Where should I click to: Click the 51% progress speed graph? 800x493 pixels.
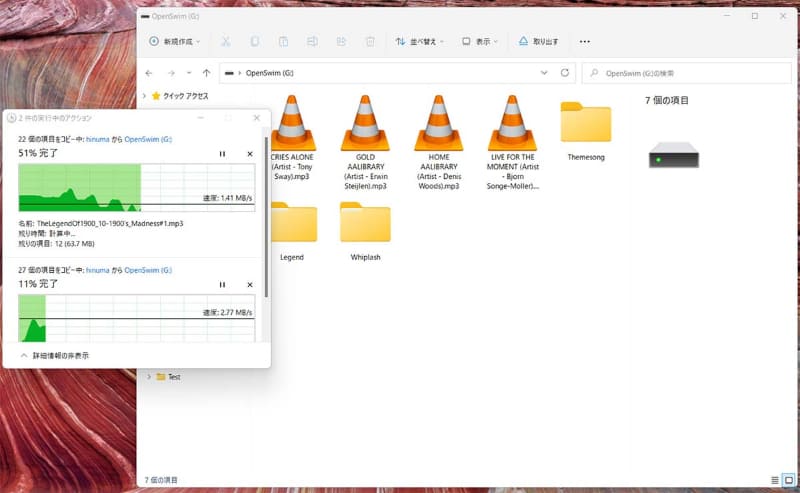(x=137, y=187)
